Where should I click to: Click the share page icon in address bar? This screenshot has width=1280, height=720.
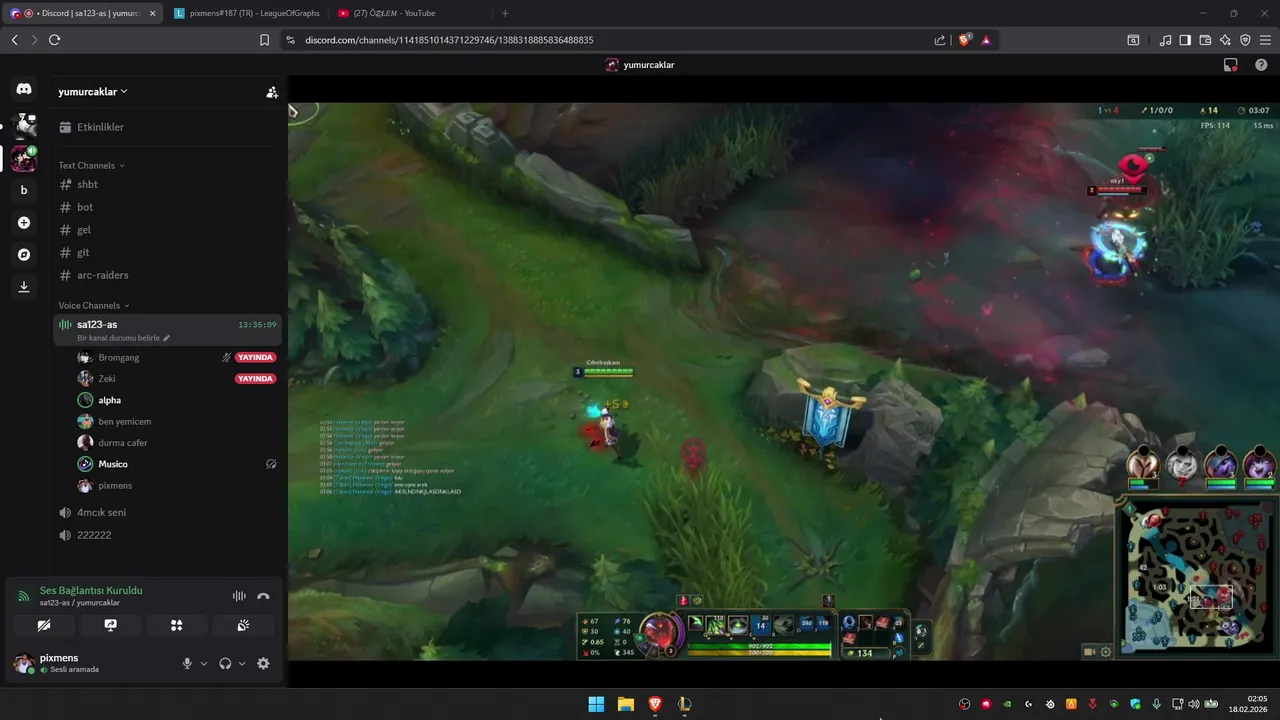click(x=940, y=40)
